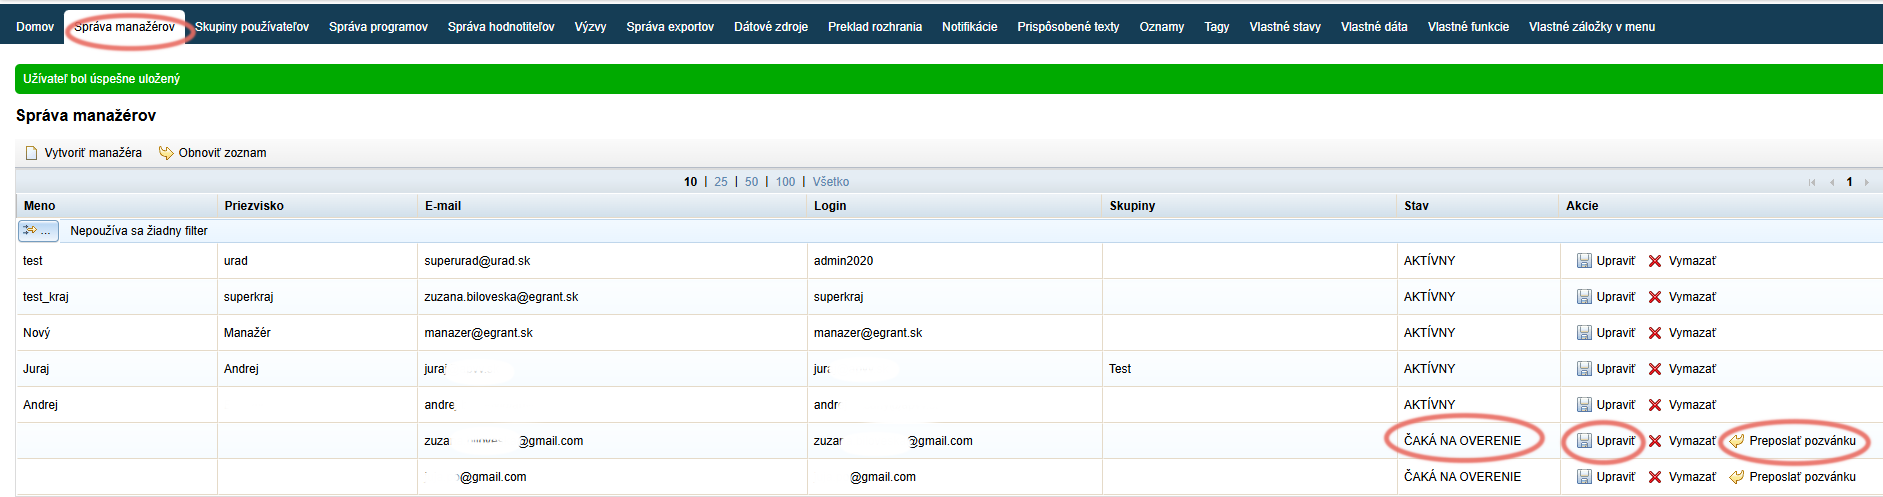
Task: Click red X delete icon for Juraj Andrej
Action: [1655, 369]
